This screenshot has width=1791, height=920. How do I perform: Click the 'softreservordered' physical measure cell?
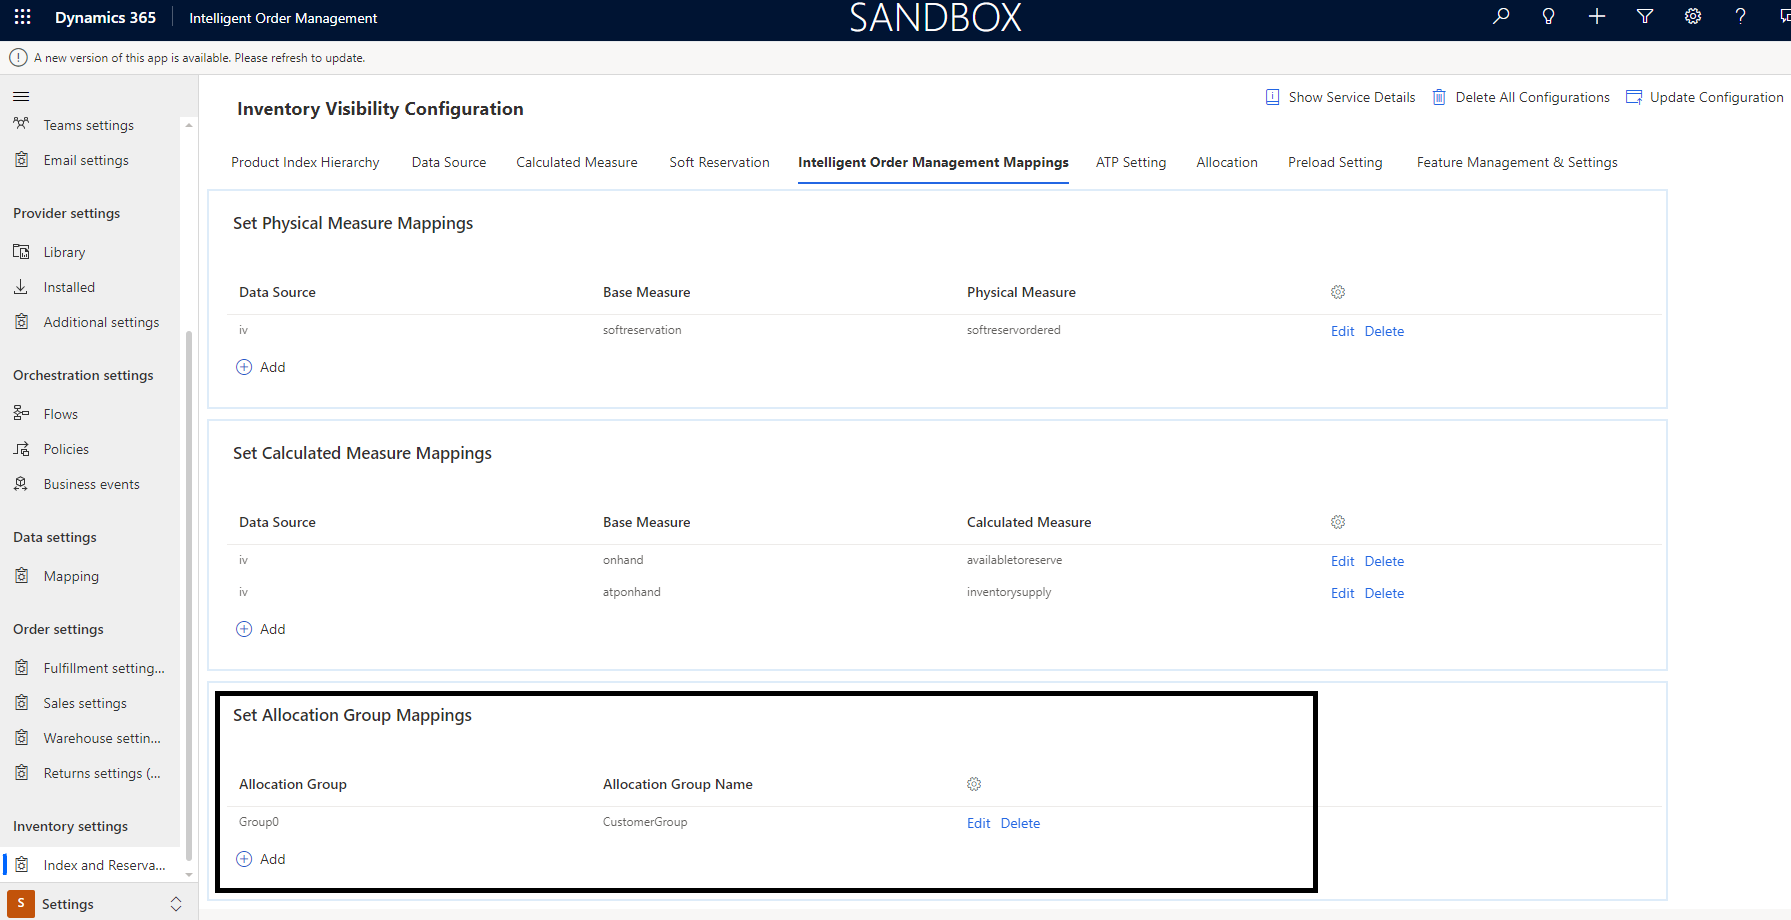click(x=1013, y=330)
